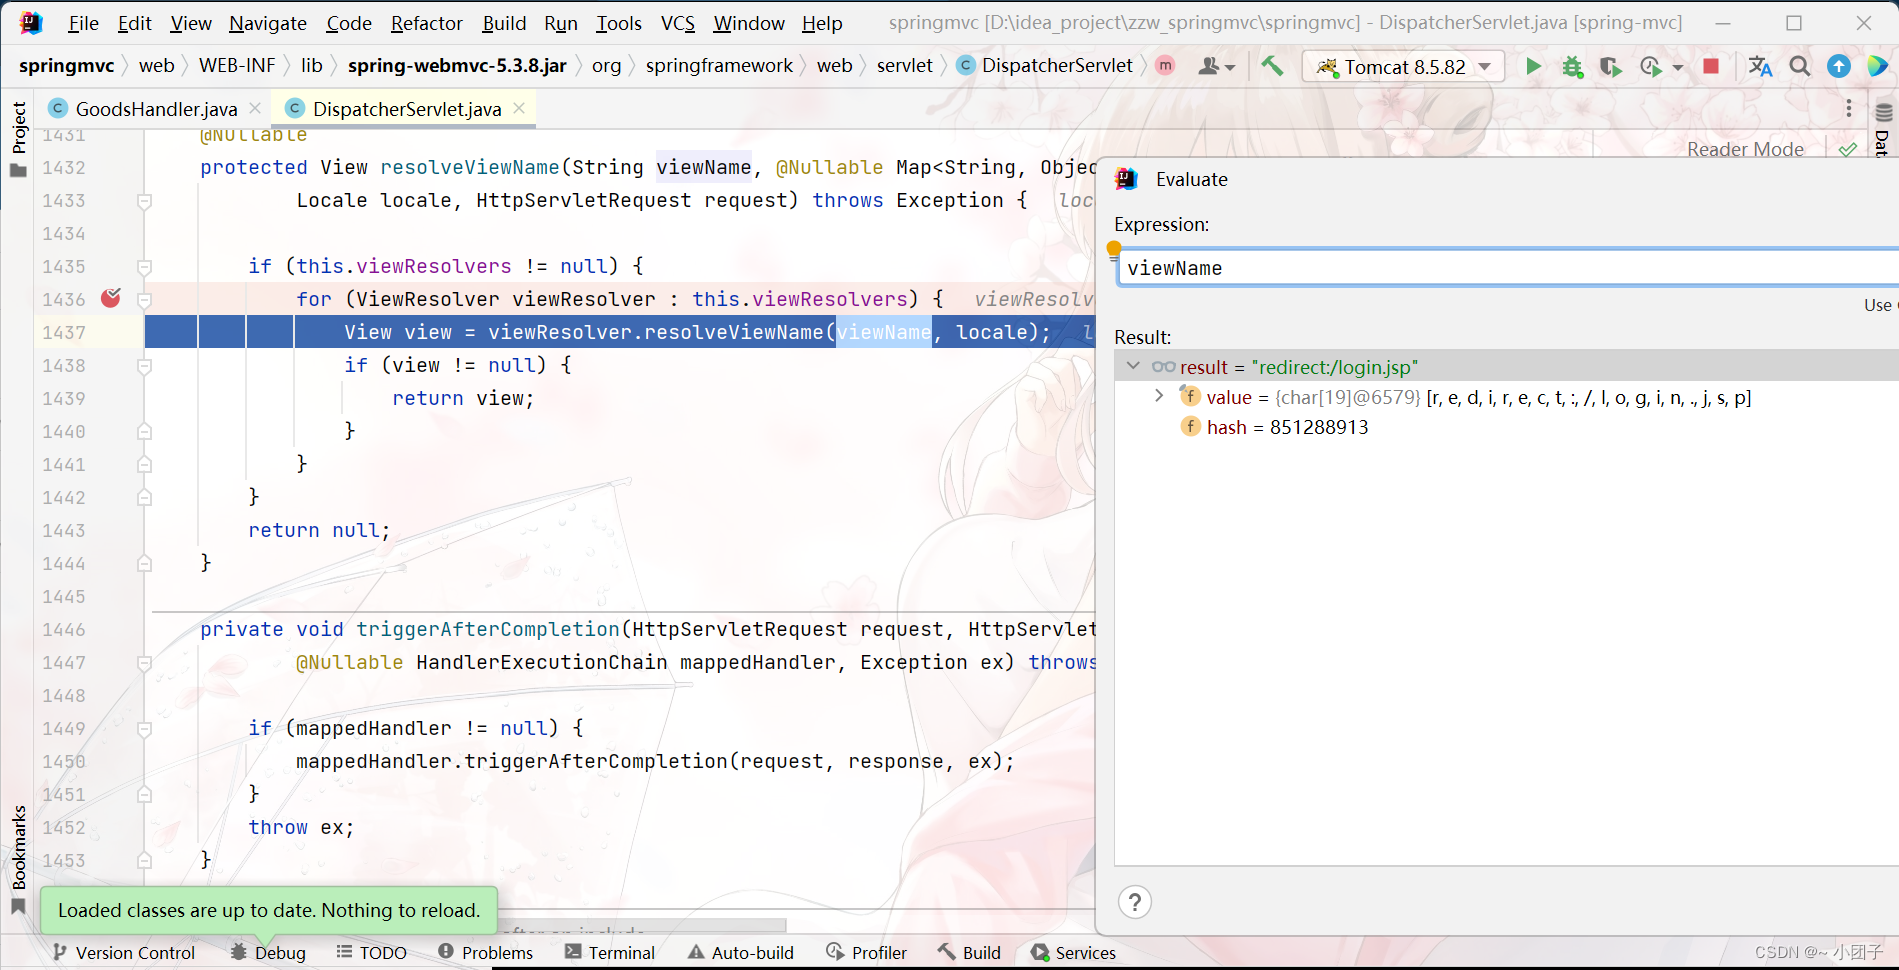Open the Database tool window icon
The image size is (1899, 970).
click(x=1884, y=113)
